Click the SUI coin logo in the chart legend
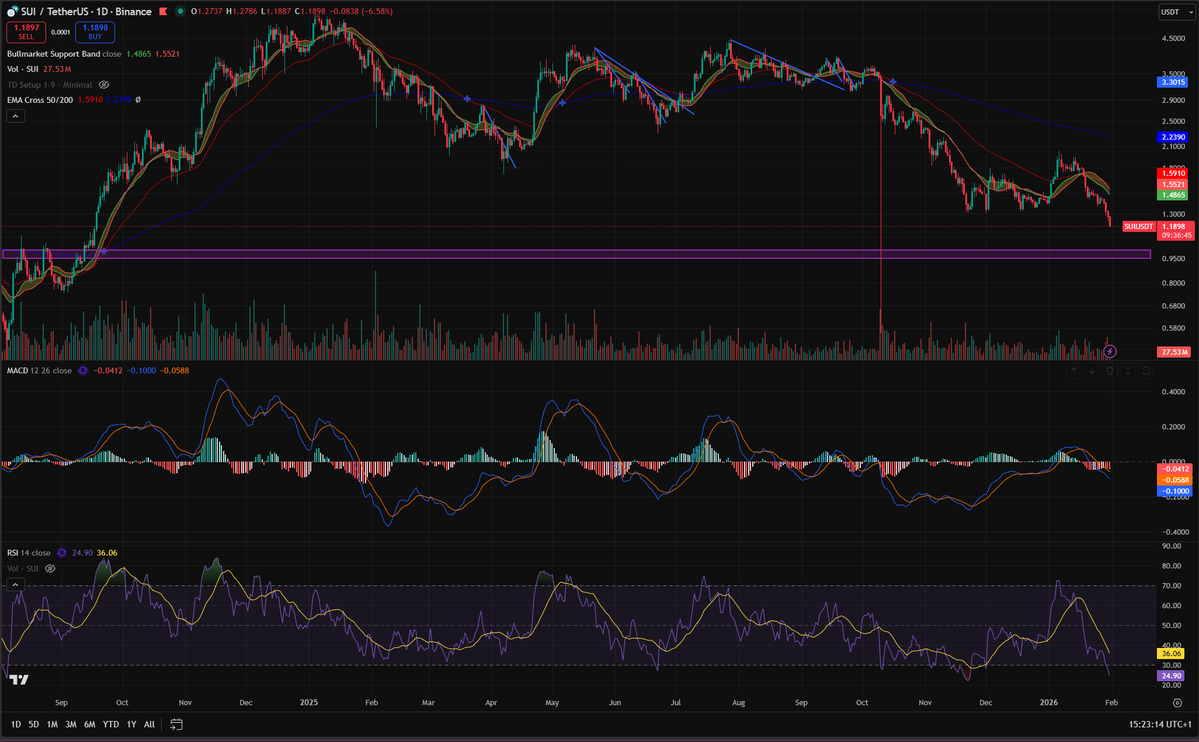1199x742 pixels. 10,12
